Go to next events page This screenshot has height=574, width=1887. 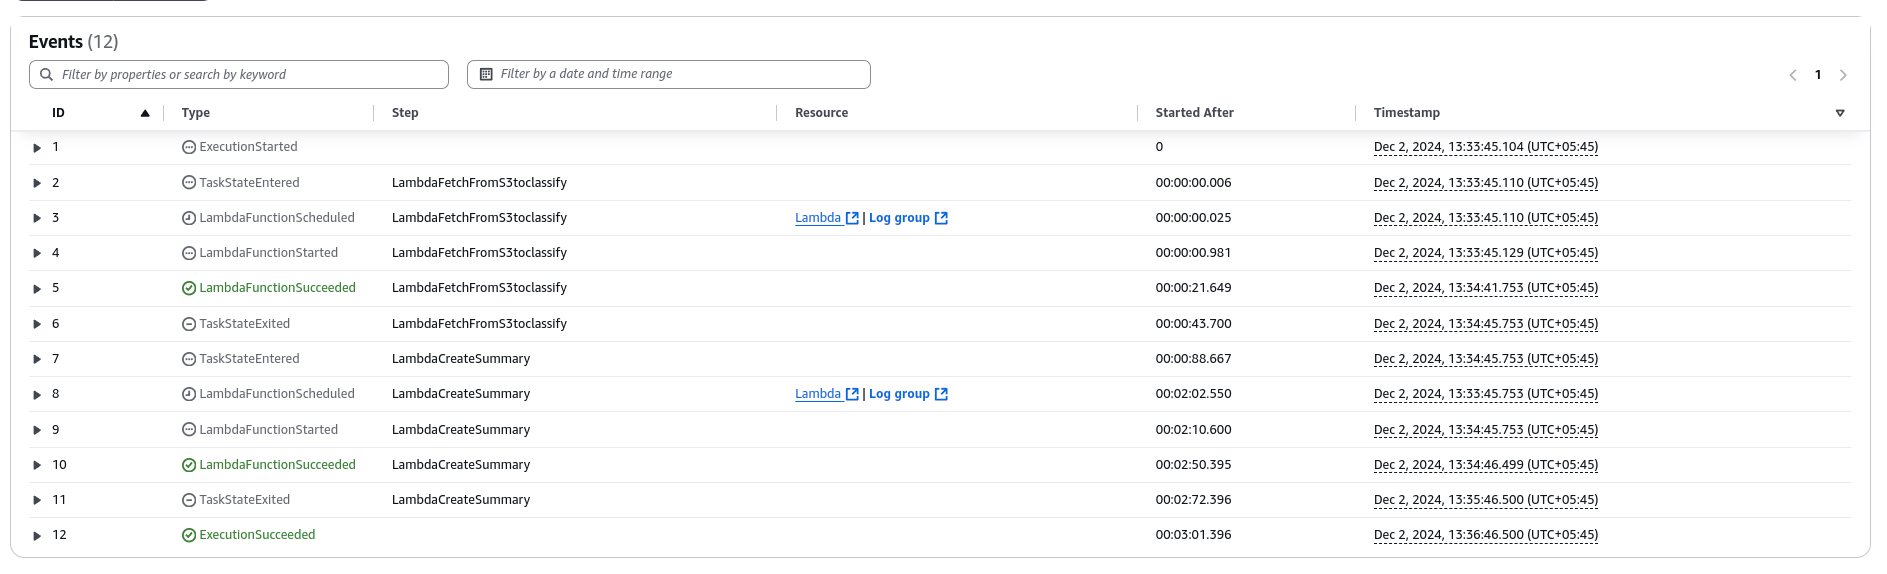click(x=1843, y=75)
